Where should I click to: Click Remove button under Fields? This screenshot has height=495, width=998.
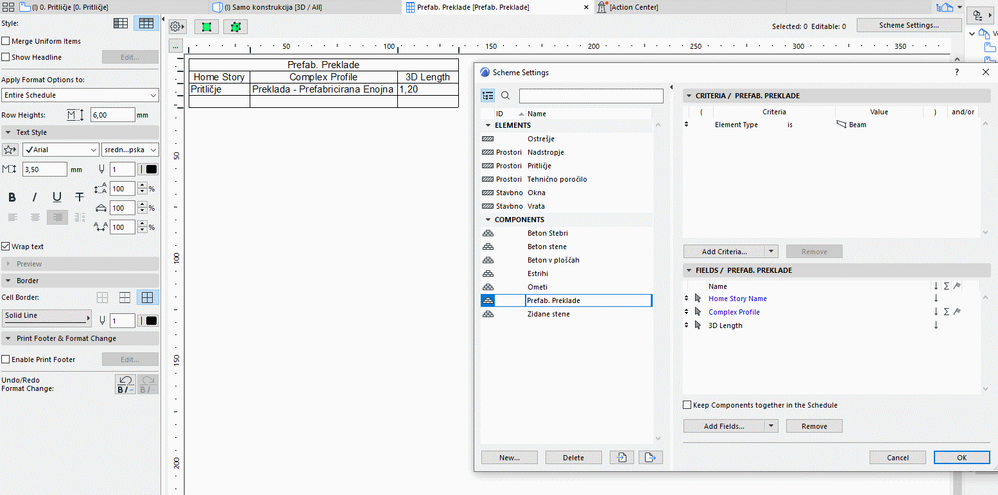click(814, 426)
